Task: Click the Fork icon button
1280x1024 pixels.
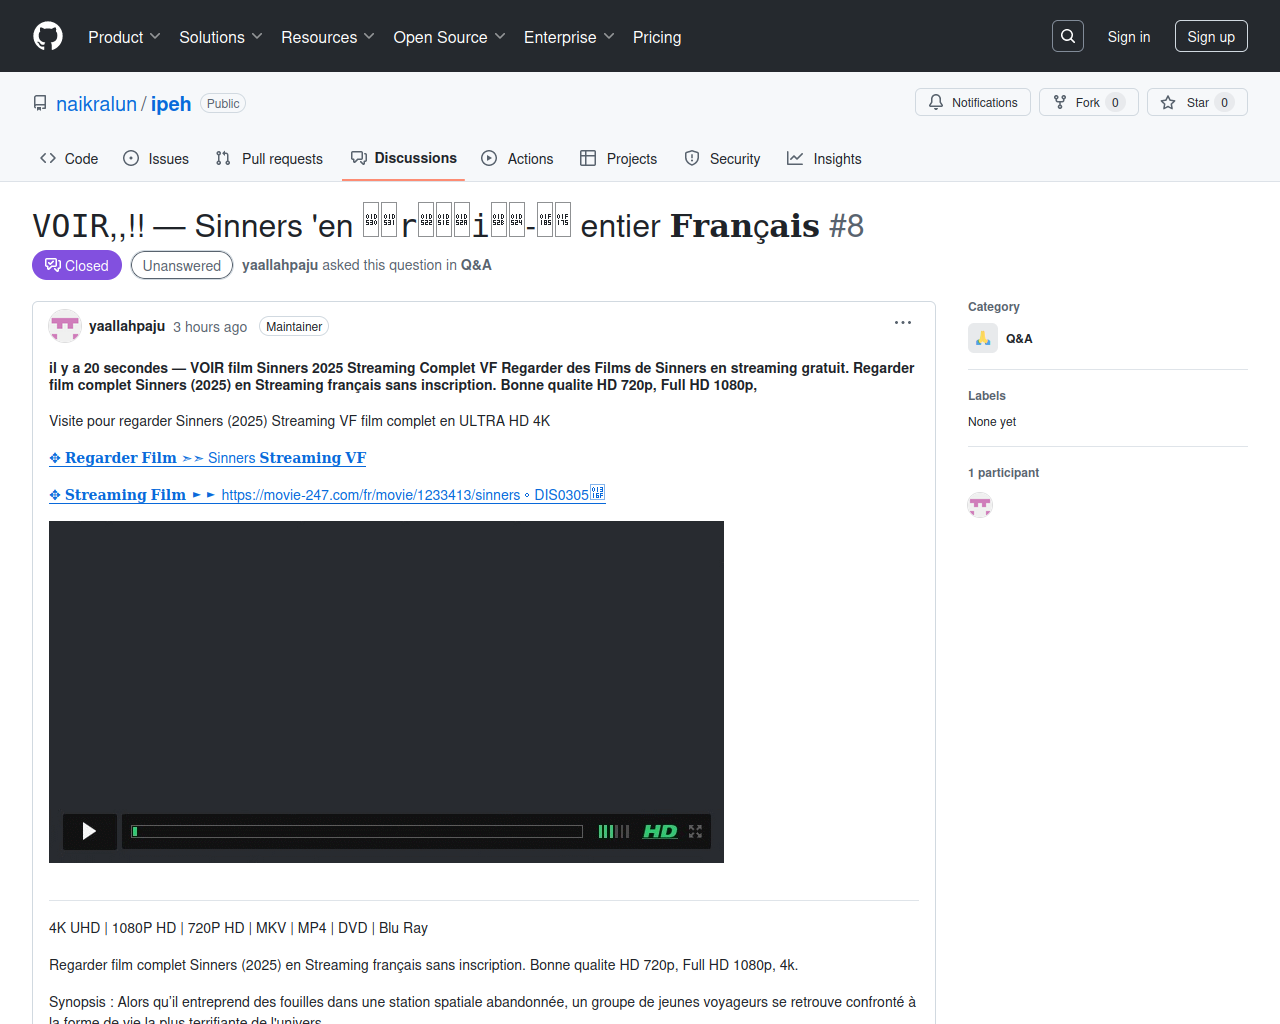Action: [1060, 102]
